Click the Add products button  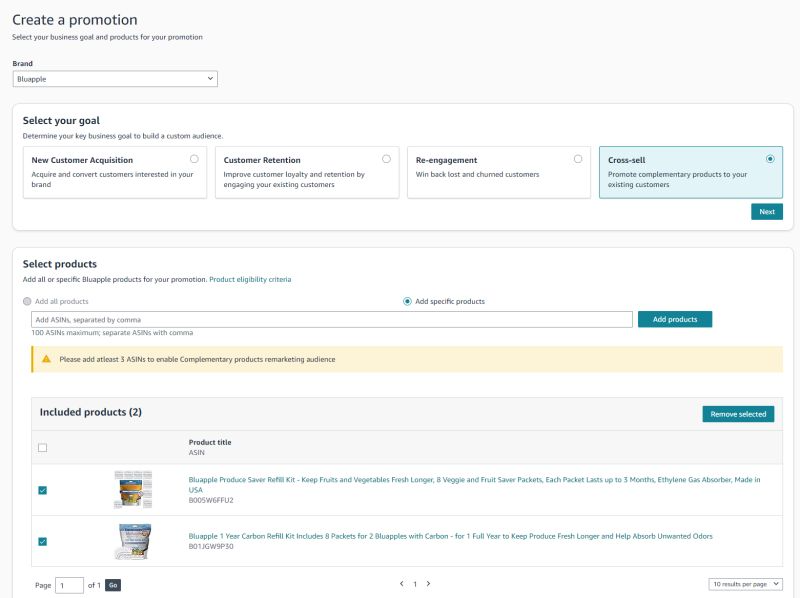point(674,319)
